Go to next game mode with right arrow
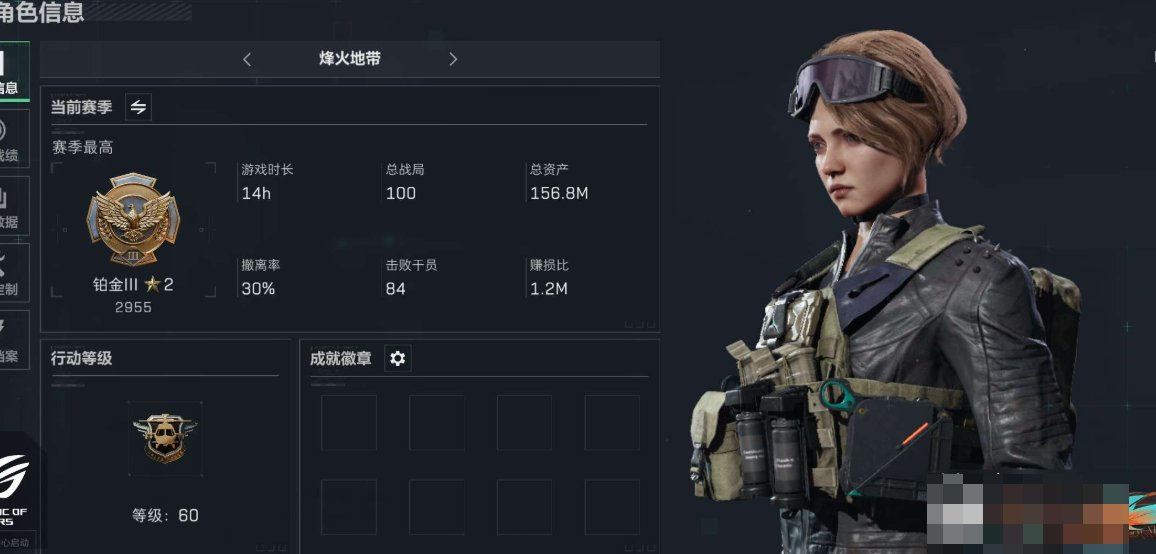 453,60
